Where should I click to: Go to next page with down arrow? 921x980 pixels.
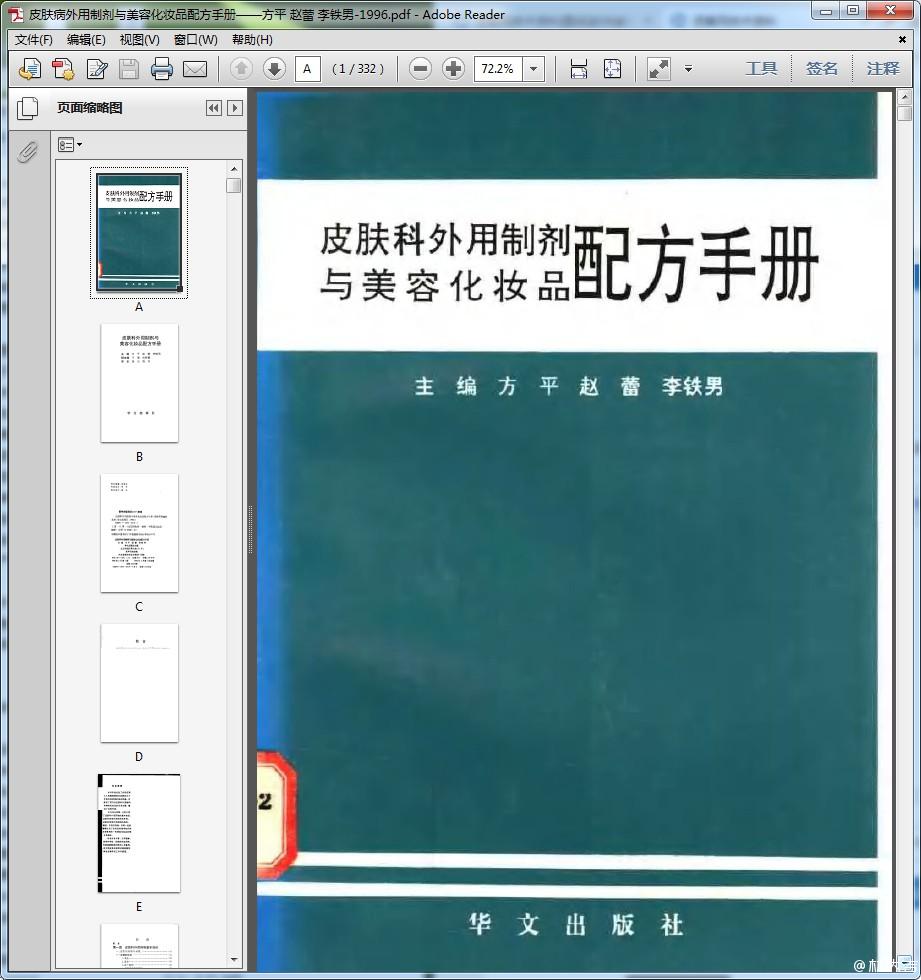point(274,69)
